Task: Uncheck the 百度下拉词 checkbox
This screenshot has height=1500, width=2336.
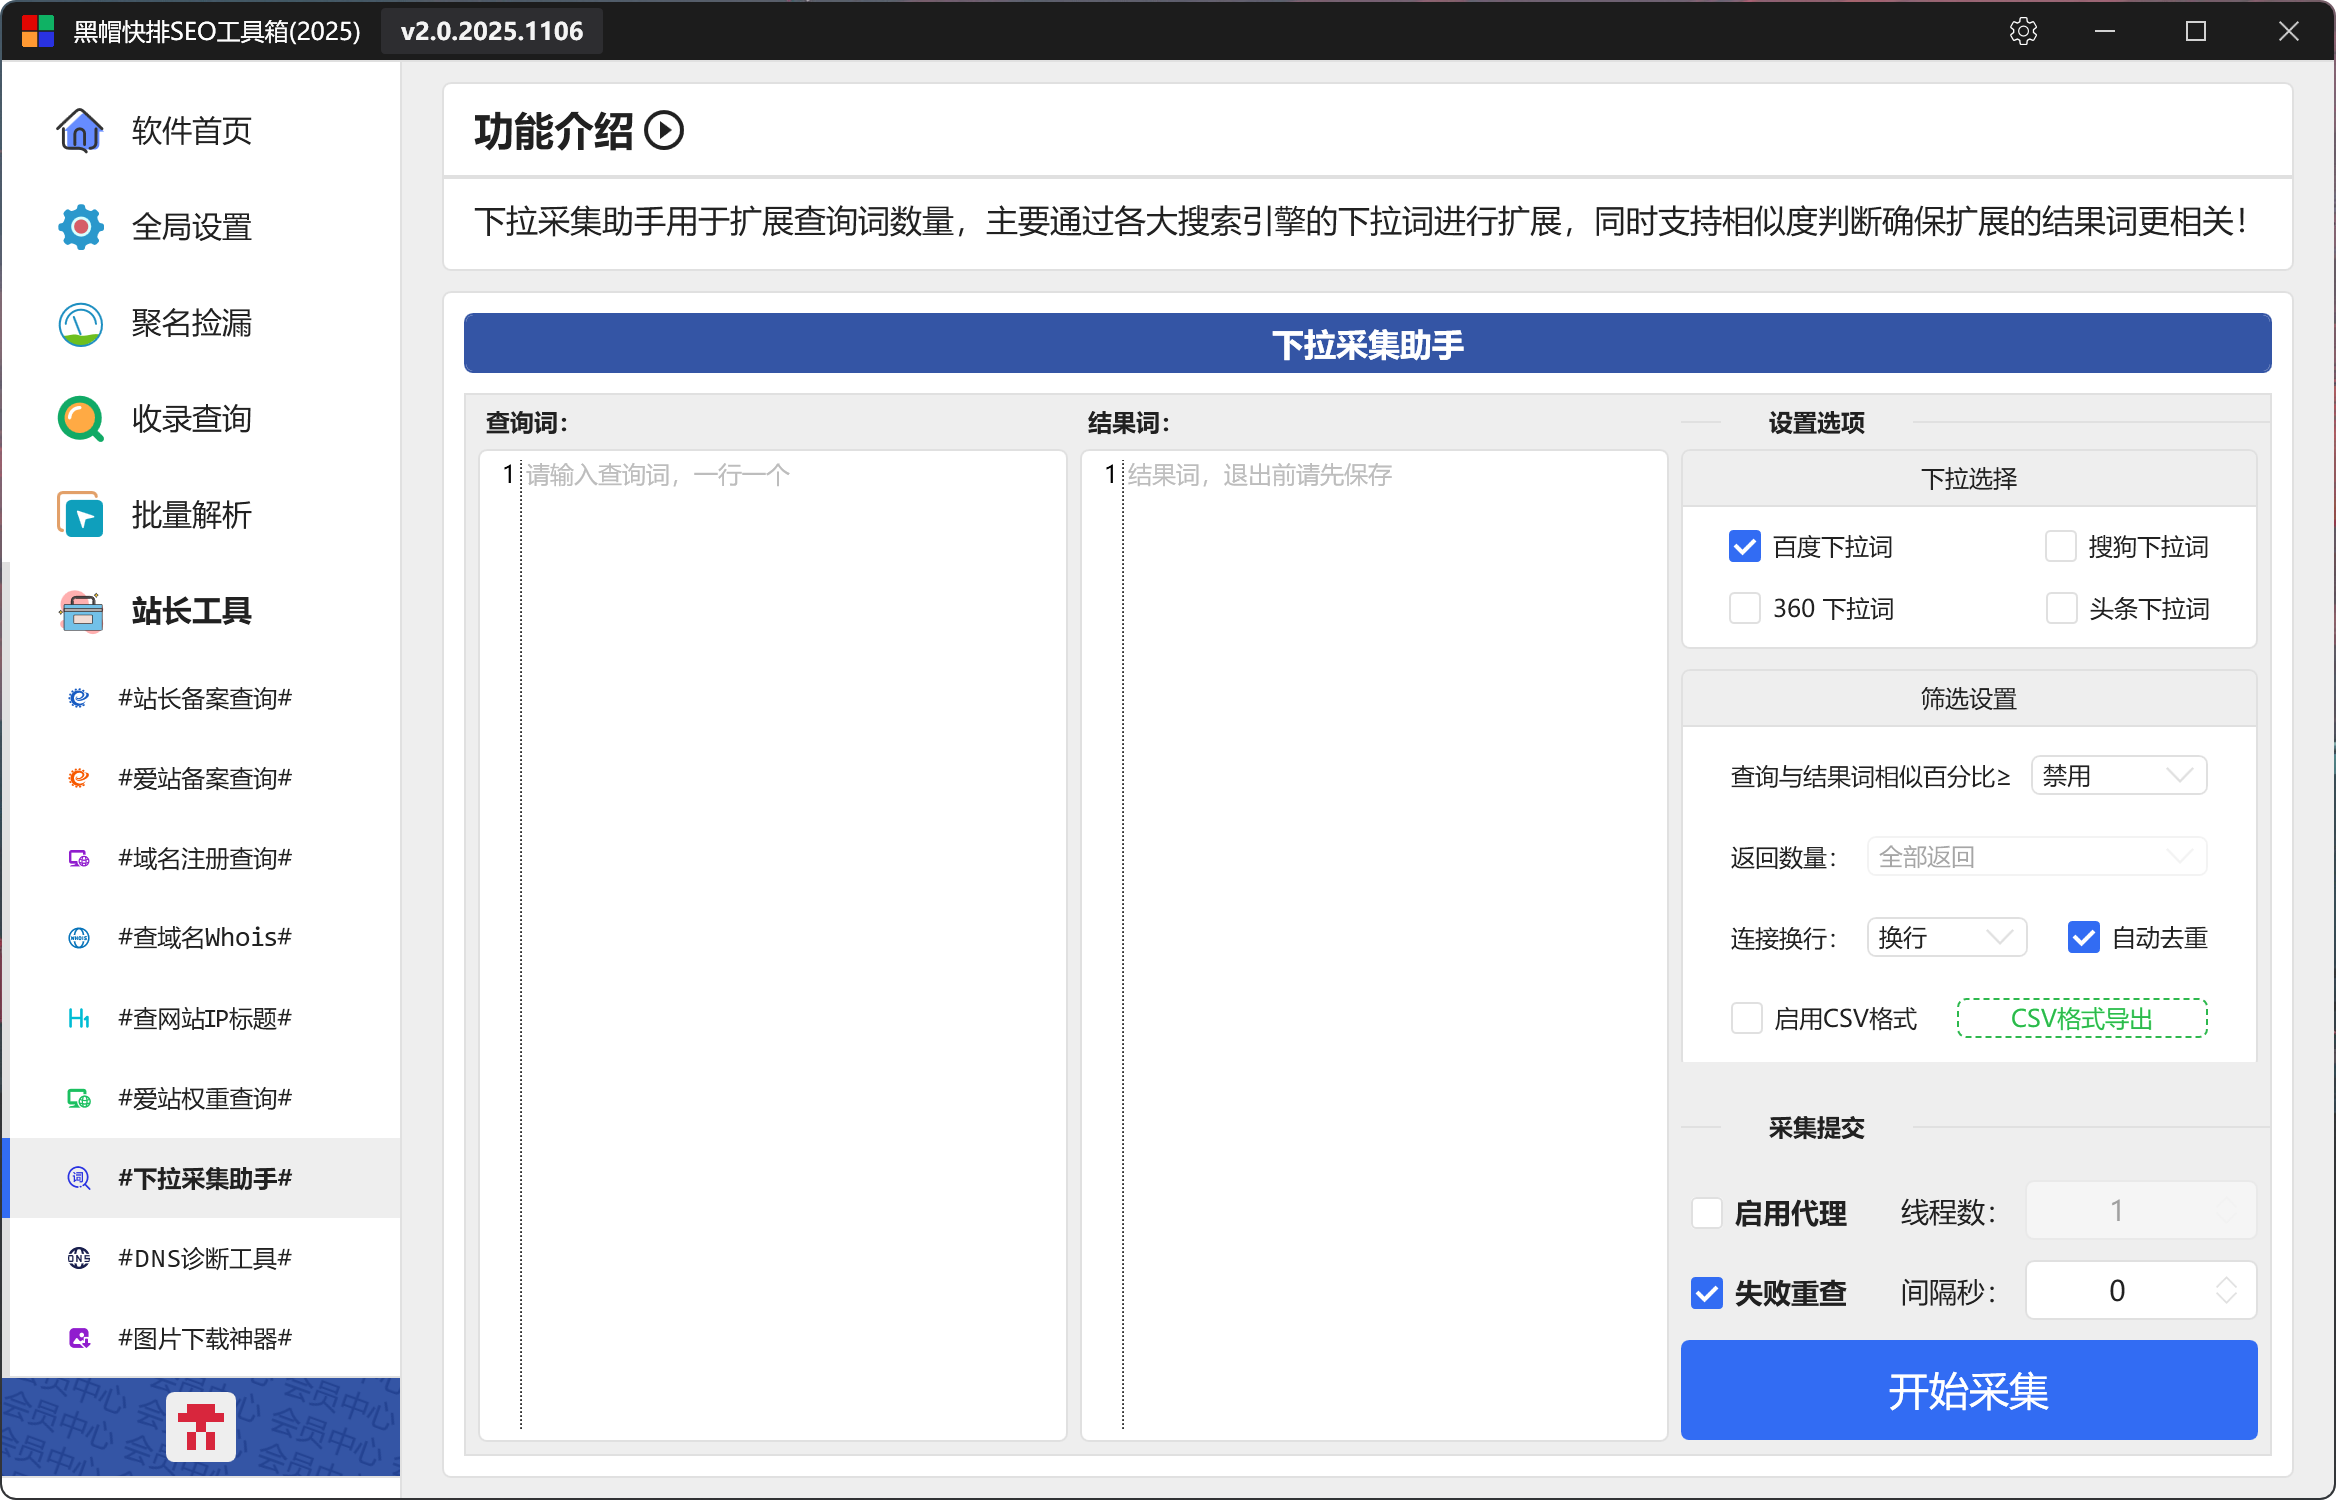Action: click(1745, 547)
